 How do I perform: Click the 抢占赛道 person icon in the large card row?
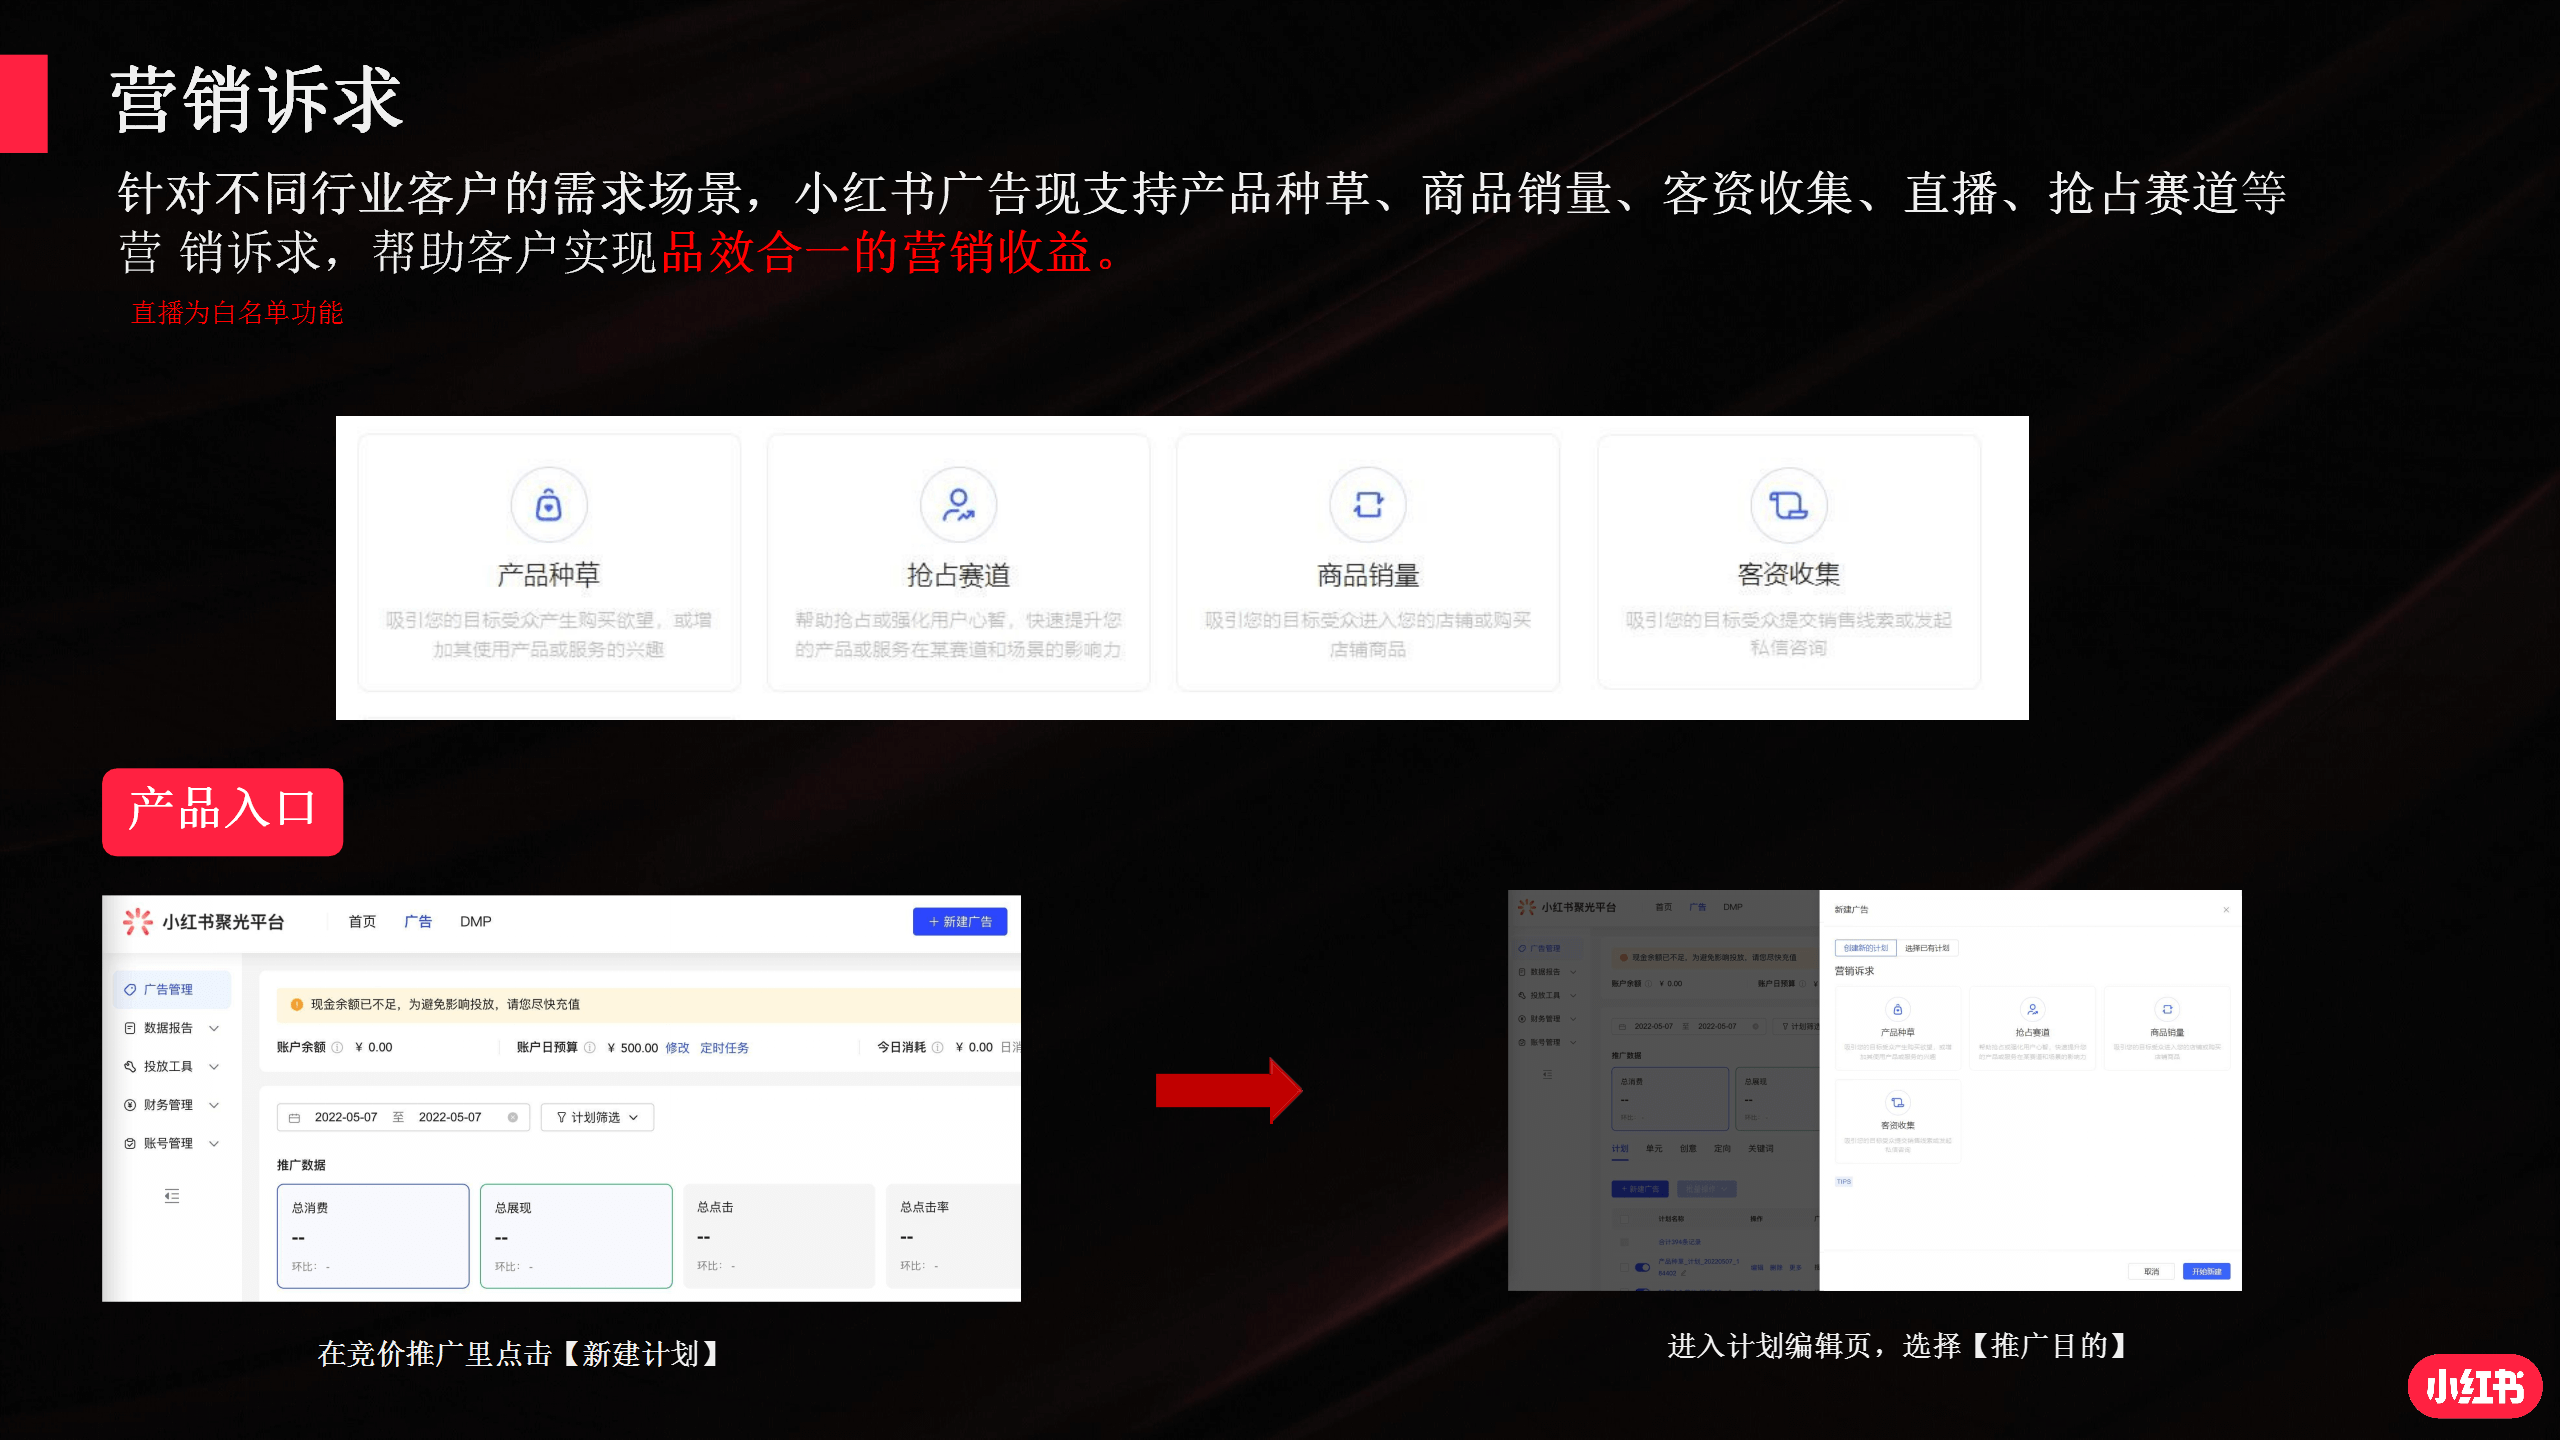tap(958, 505)
